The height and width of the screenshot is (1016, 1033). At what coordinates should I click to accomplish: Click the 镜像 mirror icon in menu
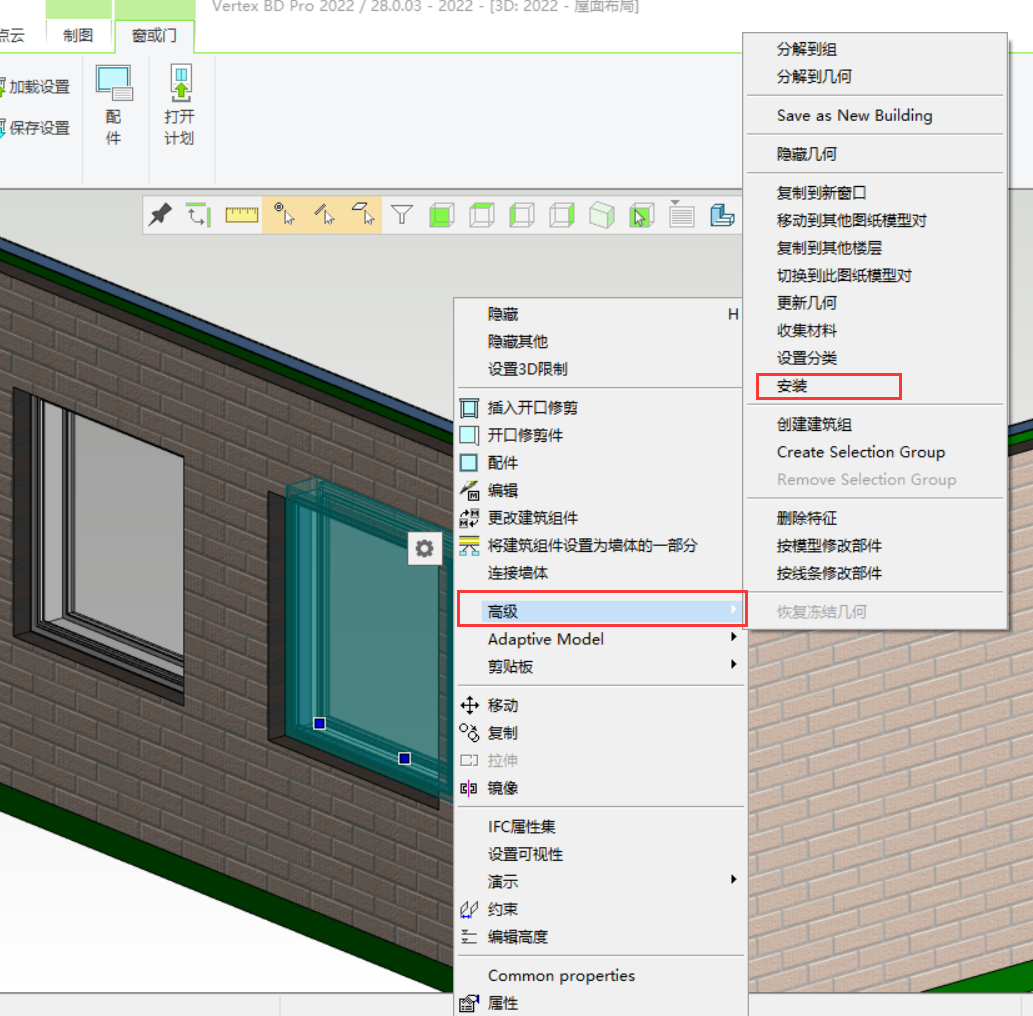pyautogui.click(x=469, y=788)
